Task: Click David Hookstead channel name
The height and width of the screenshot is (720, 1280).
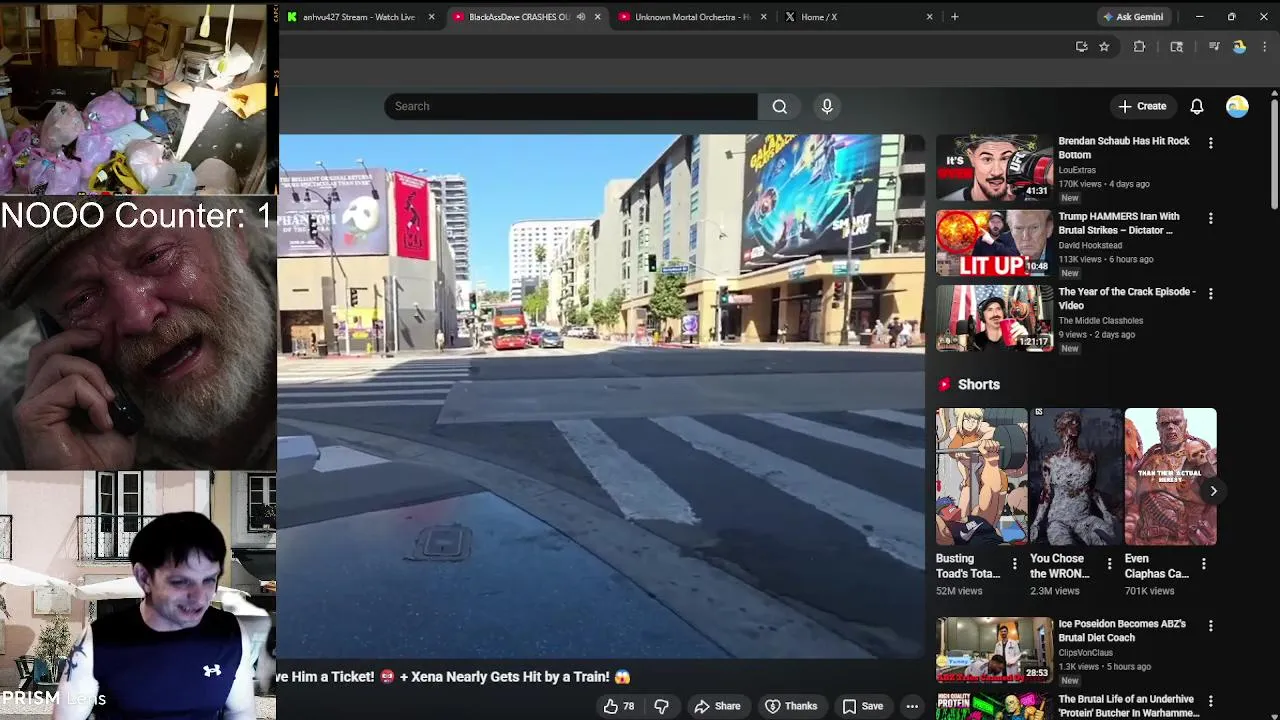Action: (1090, 245)
